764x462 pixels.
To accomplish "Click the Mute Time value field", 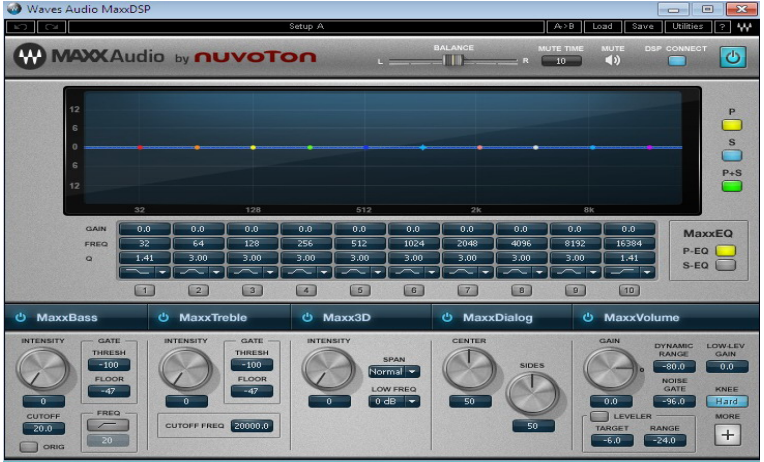I will click(561, 61).
